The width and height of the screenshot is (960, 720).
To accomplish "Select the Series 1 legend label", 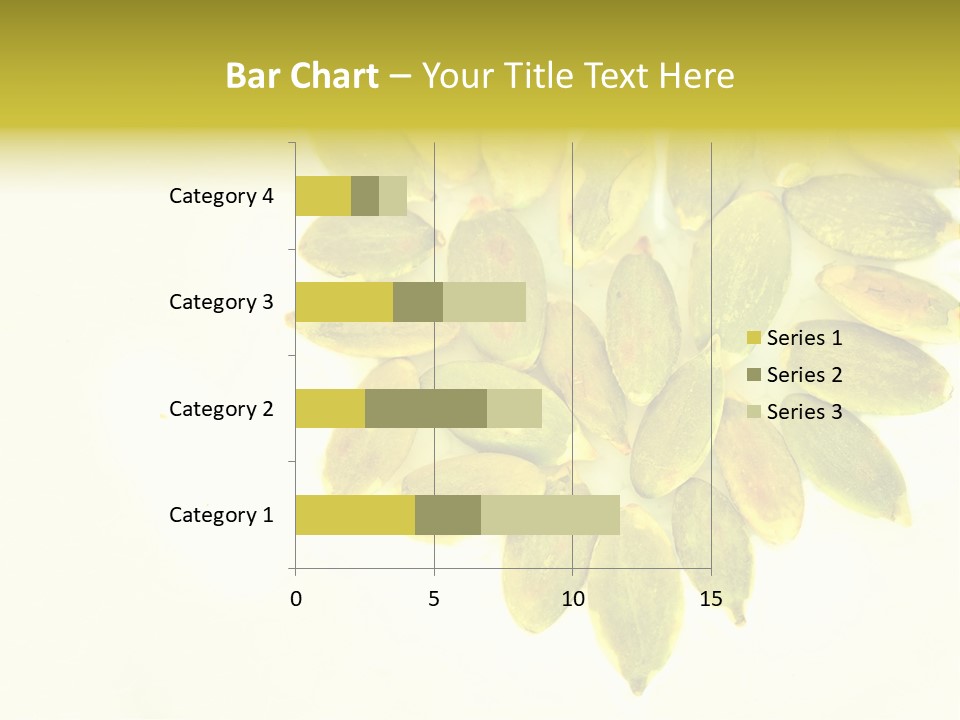I will tap(804, 337).
